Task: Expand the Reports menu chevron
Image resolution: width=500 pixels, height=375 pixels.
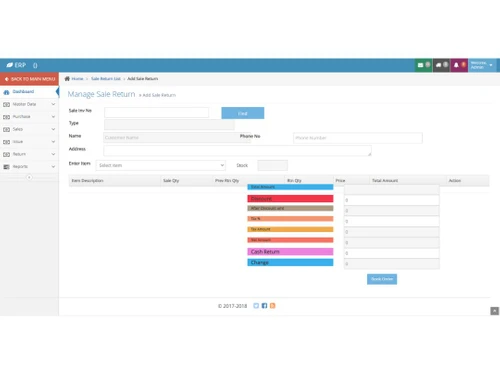Action: [x=53, y=166]
